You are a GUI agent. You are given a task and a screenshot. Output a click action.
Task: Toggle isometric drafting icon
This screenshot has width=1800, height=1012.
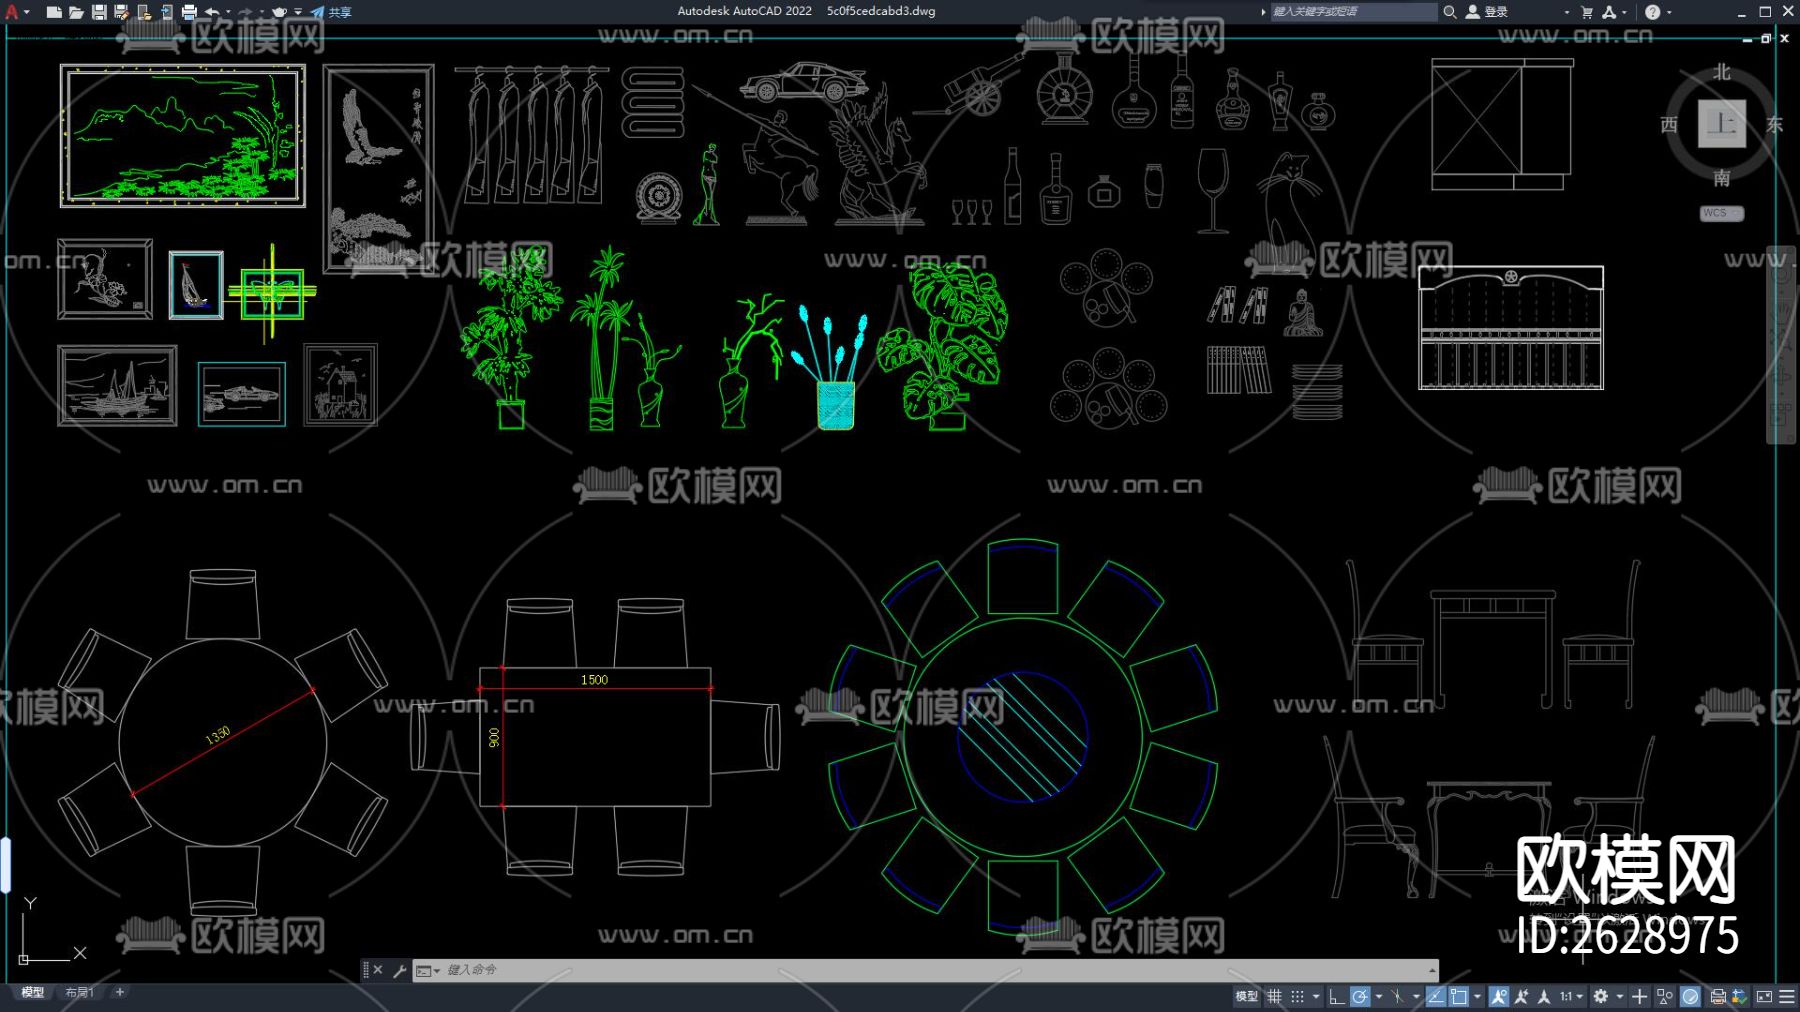pyautogui.click(x=1398, y=997)
